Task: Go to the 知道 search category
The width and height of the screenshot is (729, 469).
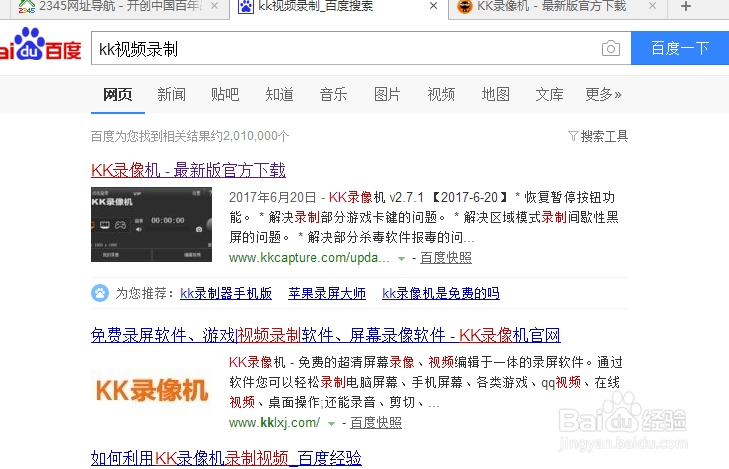Action: pyautogui.click(x=279, y=94)
